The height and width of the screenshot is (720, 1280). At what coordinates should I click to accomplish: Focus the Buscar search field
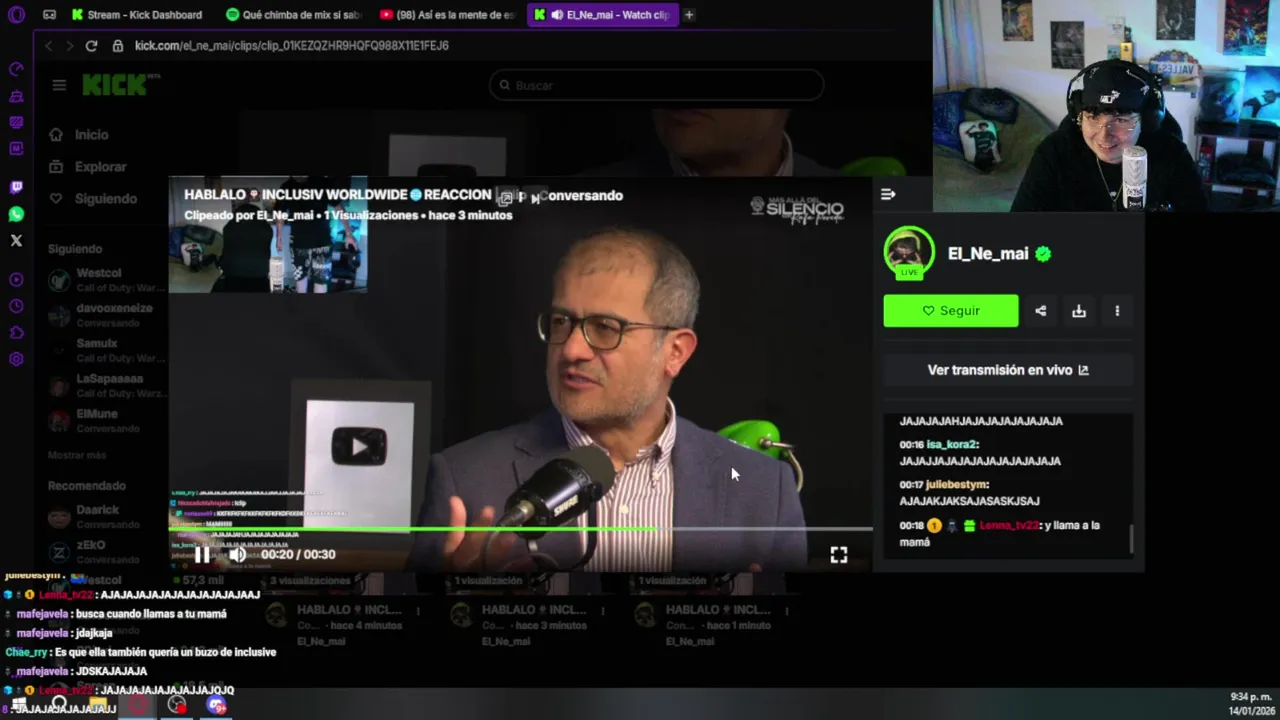coord(657,86)
